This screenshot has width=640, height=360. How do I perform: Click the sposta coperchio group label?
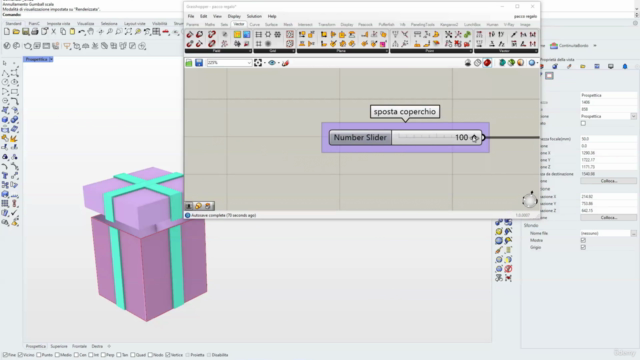click(x=405, y=112)
